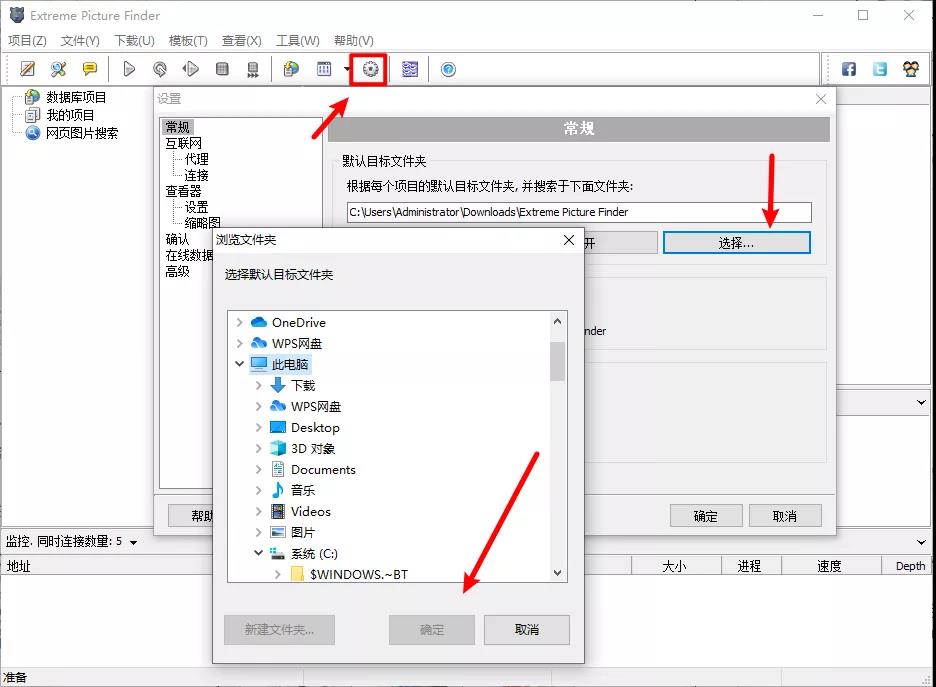This screenshot has height=687, width=936.
Task: Click the play icon with the left arrow
Action: tap(191, 69)
